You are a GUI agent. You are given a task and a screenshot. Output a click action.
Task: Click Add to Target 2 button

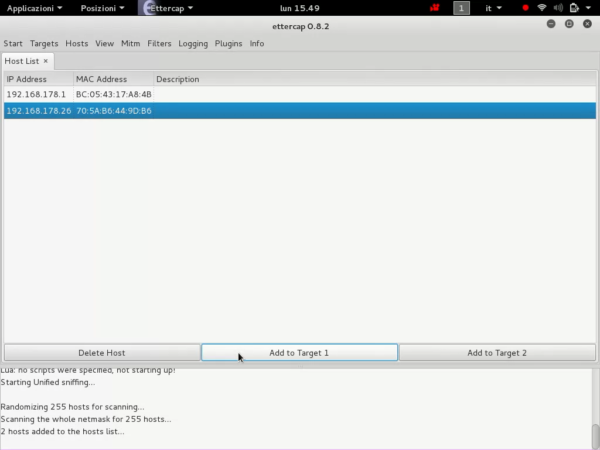point(497,352)
